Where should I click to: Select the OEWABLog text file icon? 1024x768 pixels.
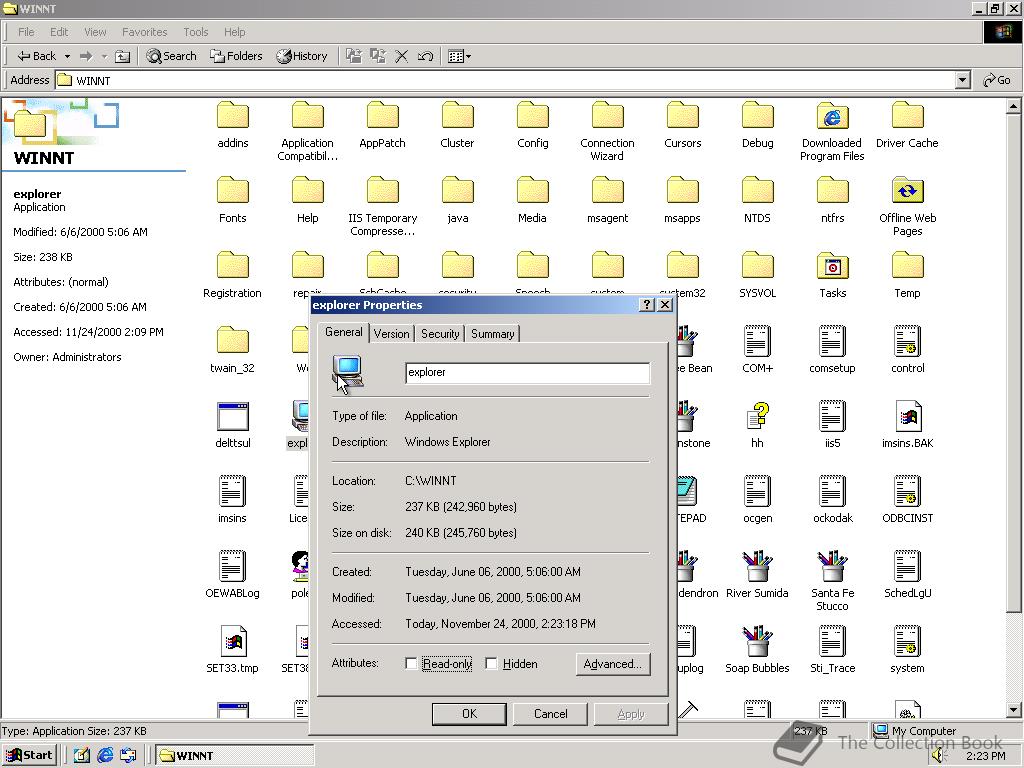coord(232,566)
